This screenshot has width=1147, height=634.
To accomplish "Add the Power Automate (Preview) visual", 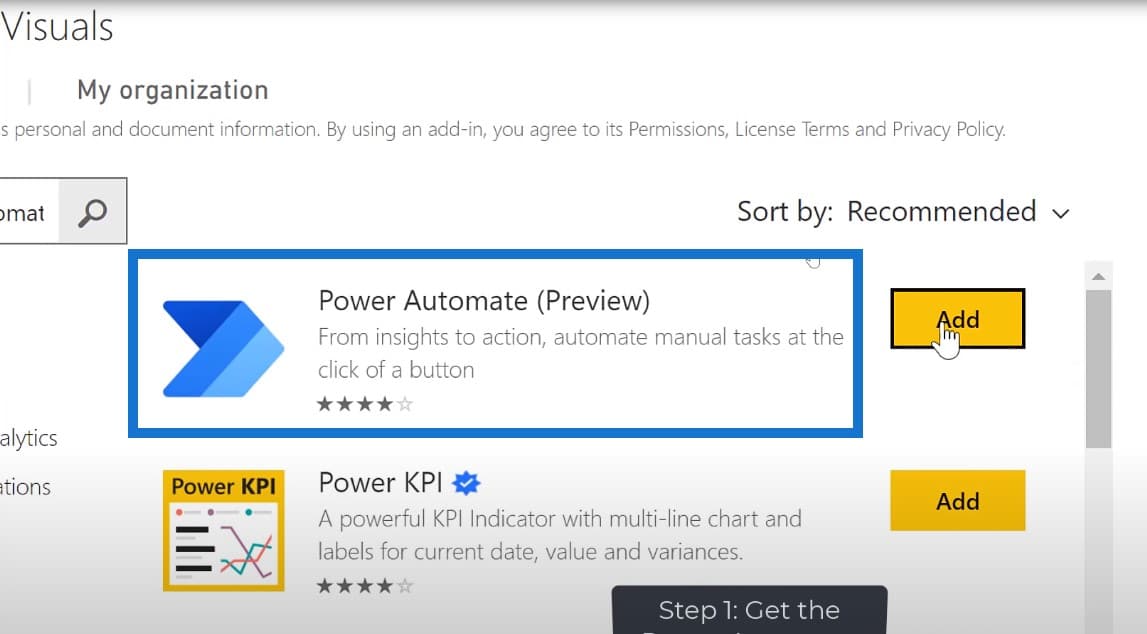I will coord(958,319).
